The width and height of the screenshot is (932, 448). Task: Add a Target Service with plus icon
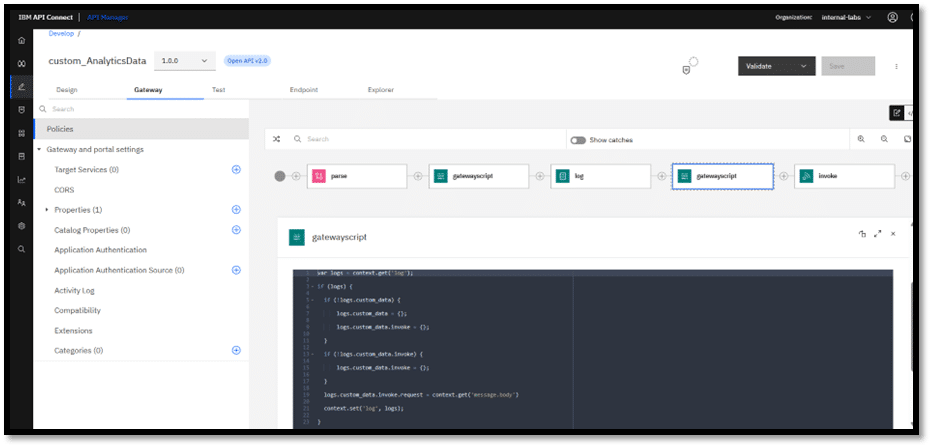[236, 170]
